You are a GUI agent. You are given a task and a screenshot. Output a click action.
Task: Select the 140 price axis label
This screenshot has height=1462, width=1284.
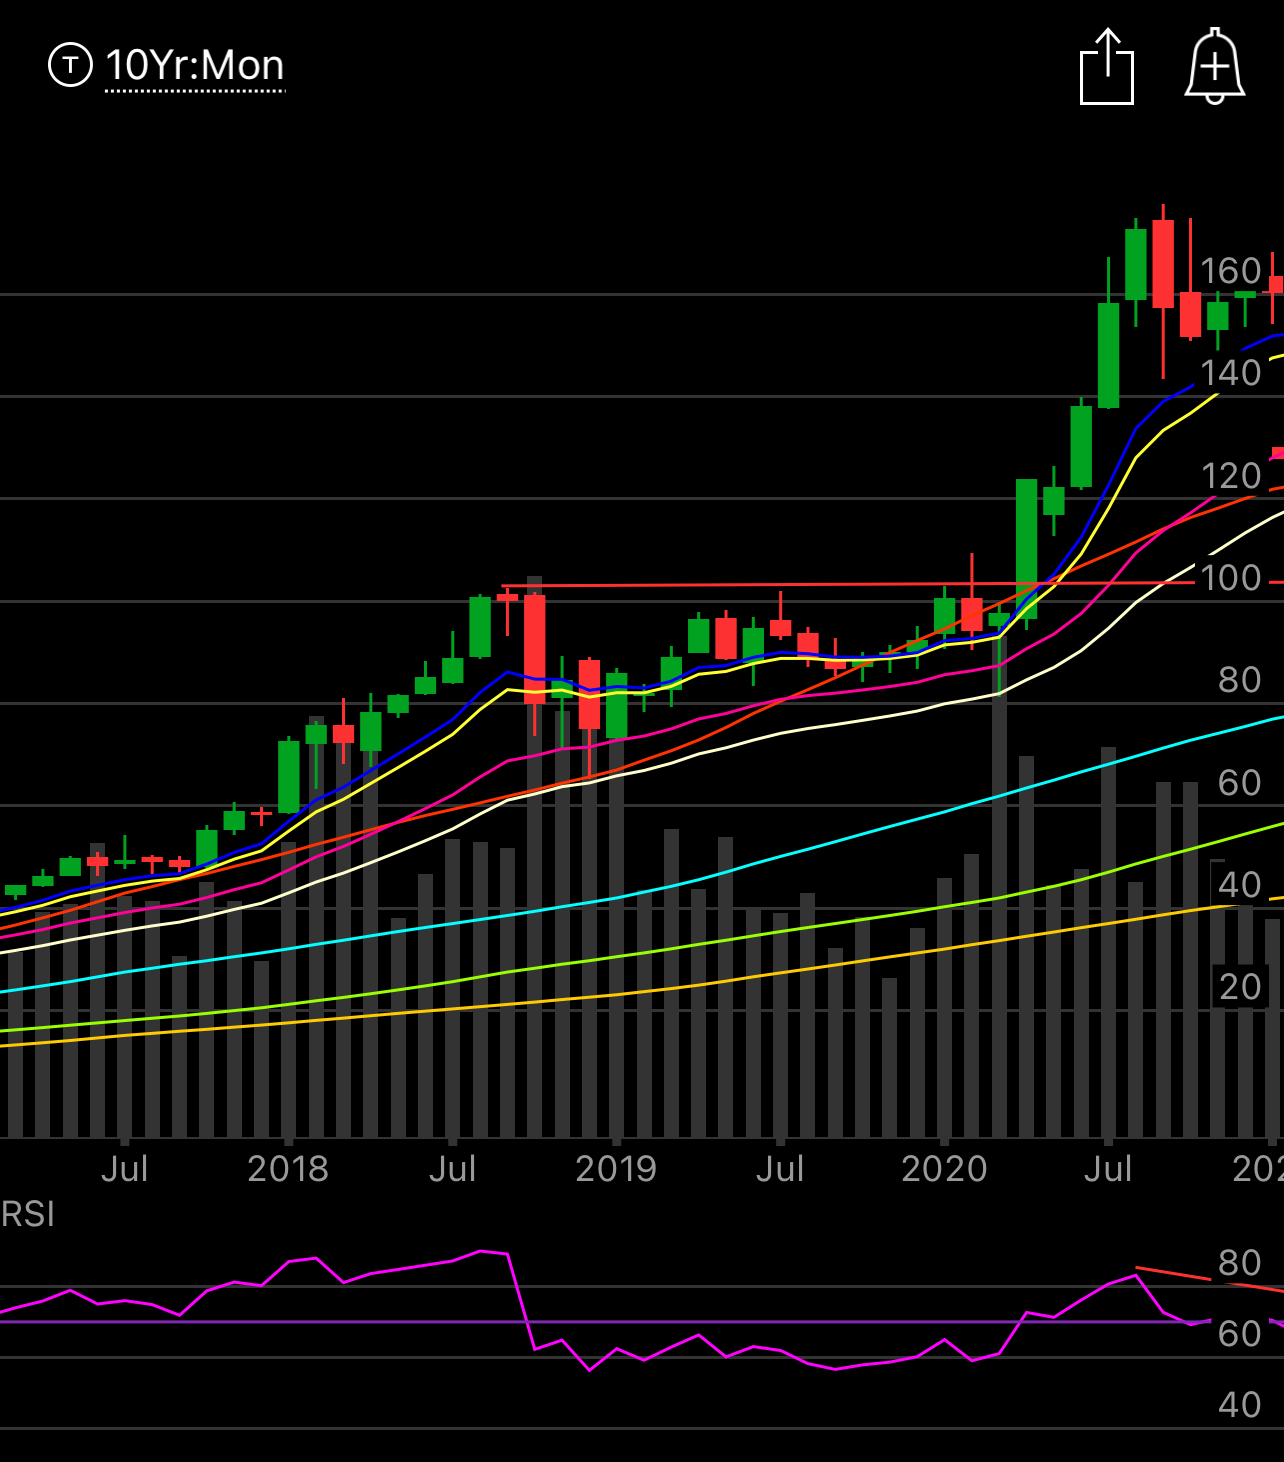point(1230,373)
